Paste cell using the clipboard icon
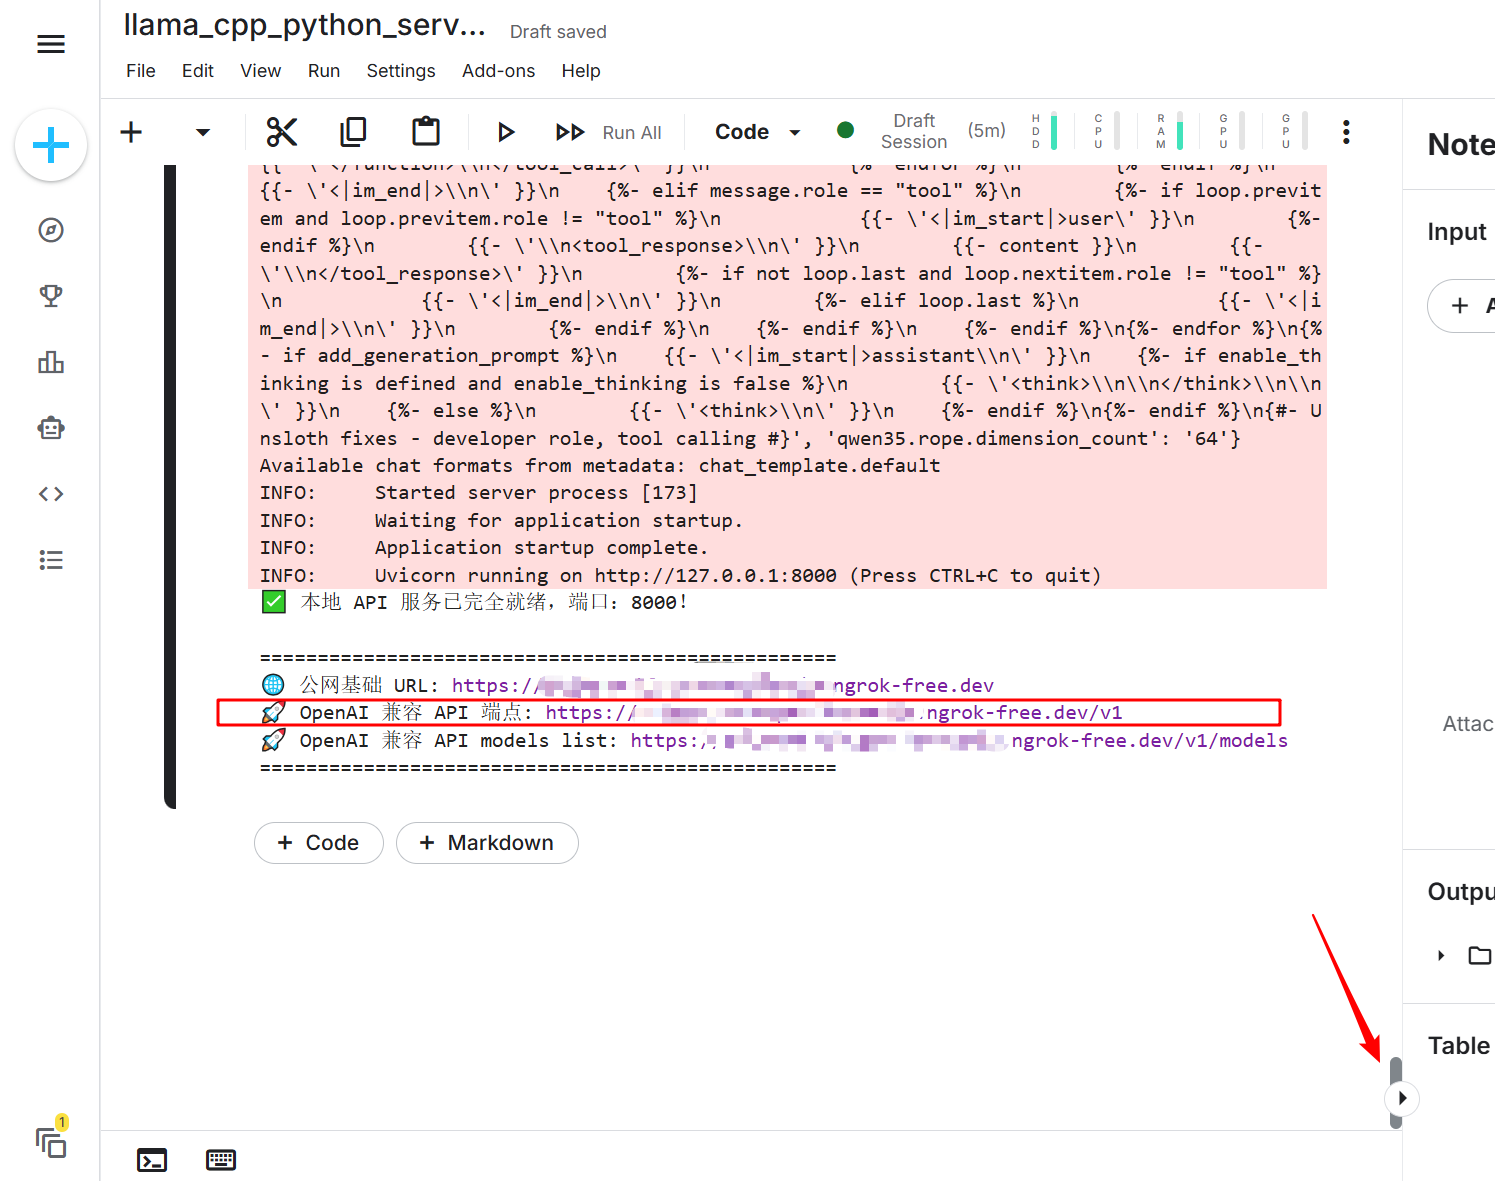 pos(426,132)
